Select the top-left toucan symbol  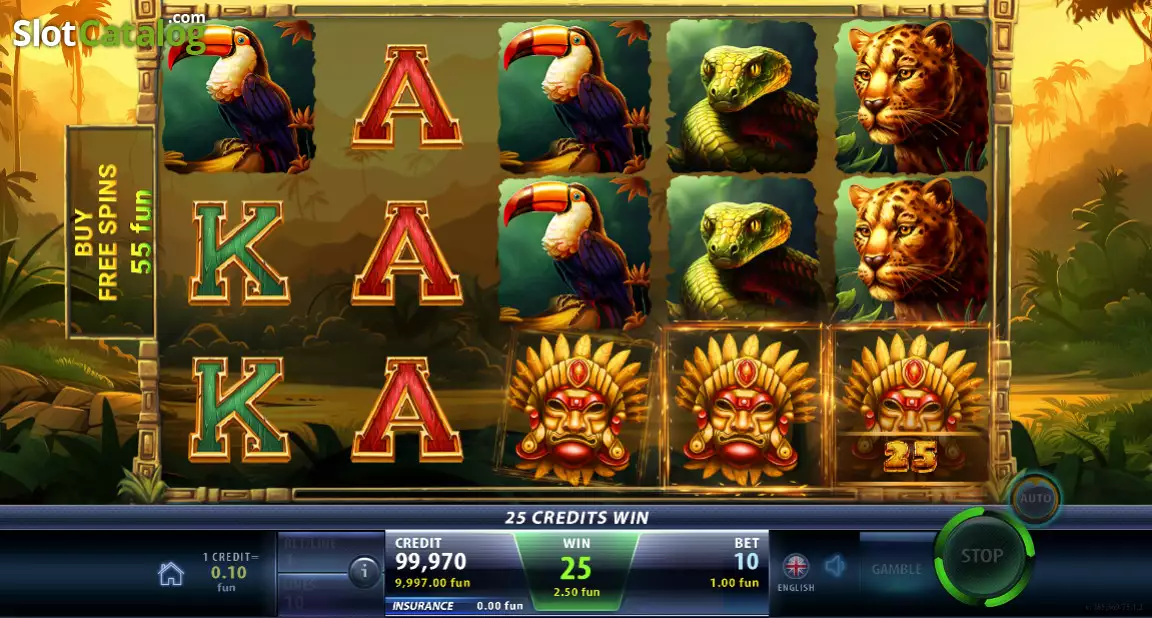[x=239, y=96]
